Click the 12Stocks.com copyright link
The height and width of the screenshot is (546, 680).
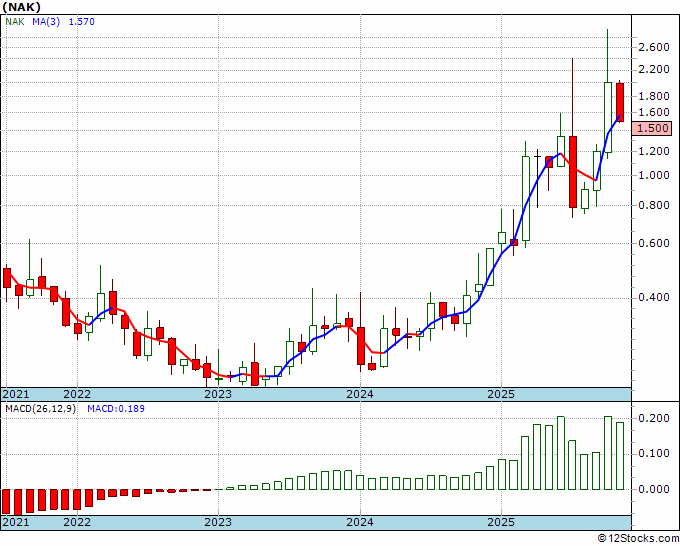point(638,539)
